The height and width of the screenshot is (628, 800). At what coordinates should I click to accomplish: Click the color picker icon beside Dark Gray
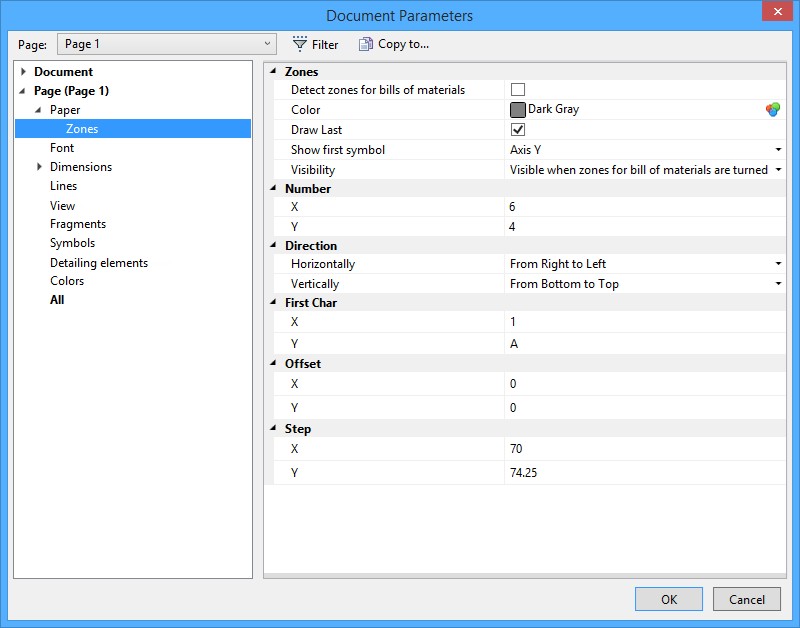[x=773, y=110]
